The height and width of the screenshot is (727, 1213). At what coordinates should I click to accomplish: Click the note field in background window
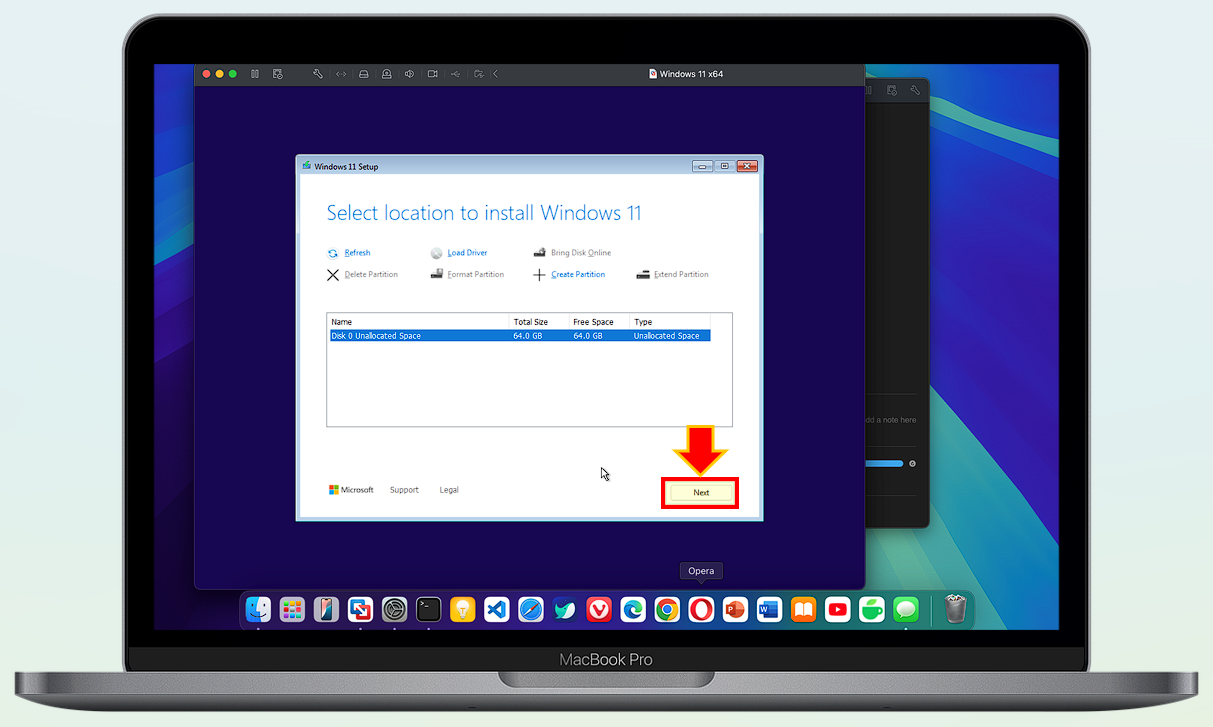coord(890,420)
